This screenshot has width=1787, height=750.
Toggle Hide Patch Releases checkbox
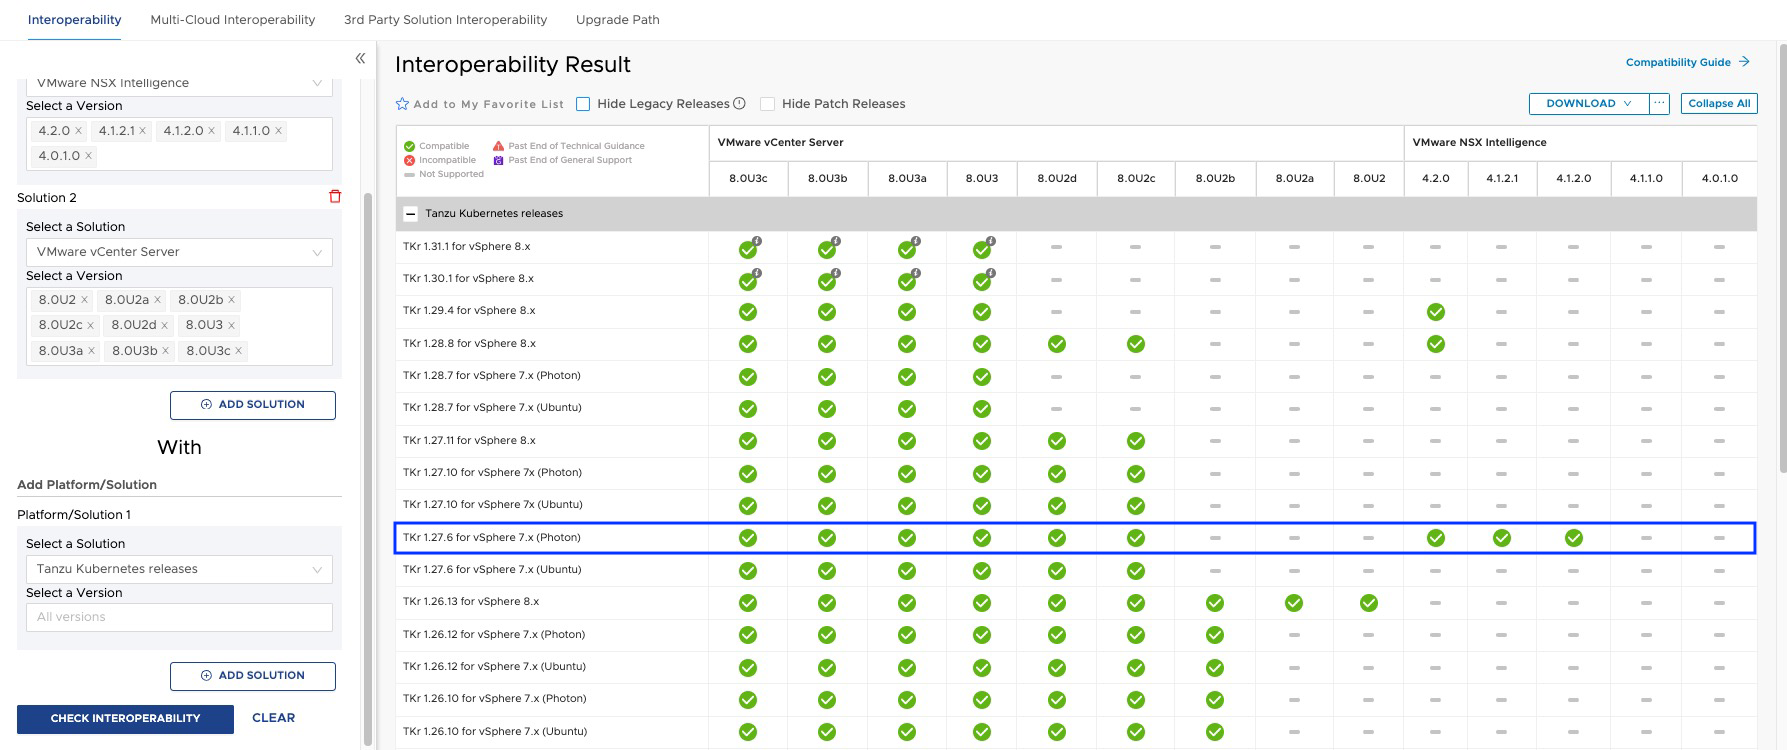pyautogui.click(x=767, y=104)
